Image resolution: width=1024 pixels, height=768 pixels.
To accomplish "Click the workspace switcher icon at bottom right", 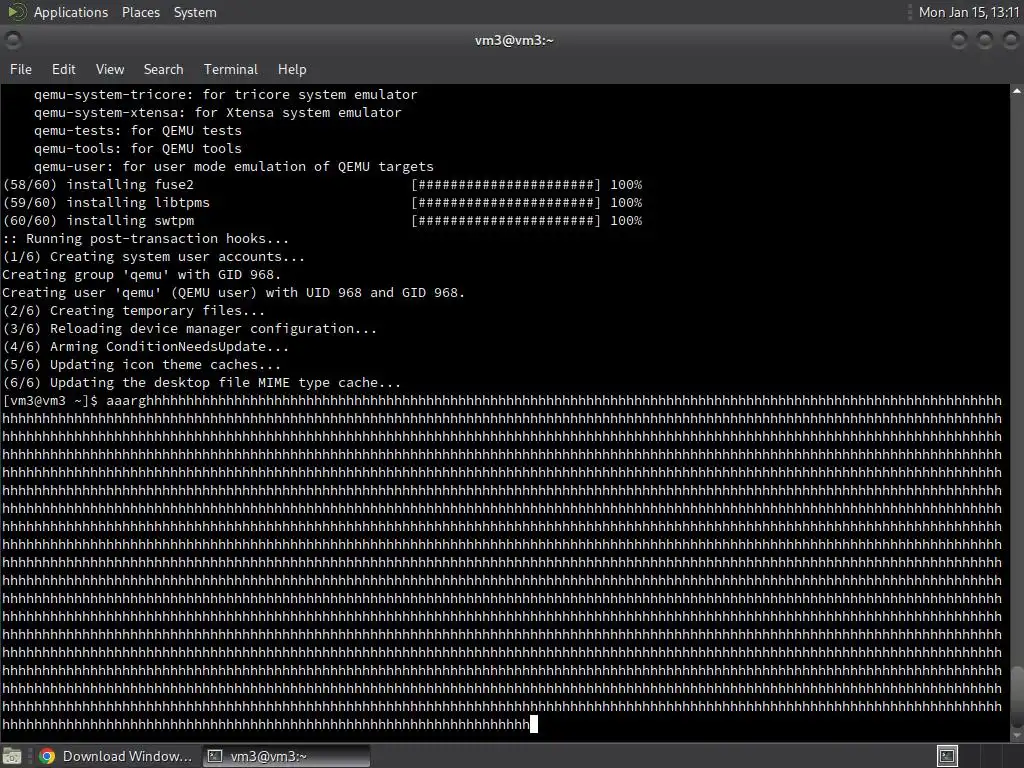I will (x=947, y=756).
